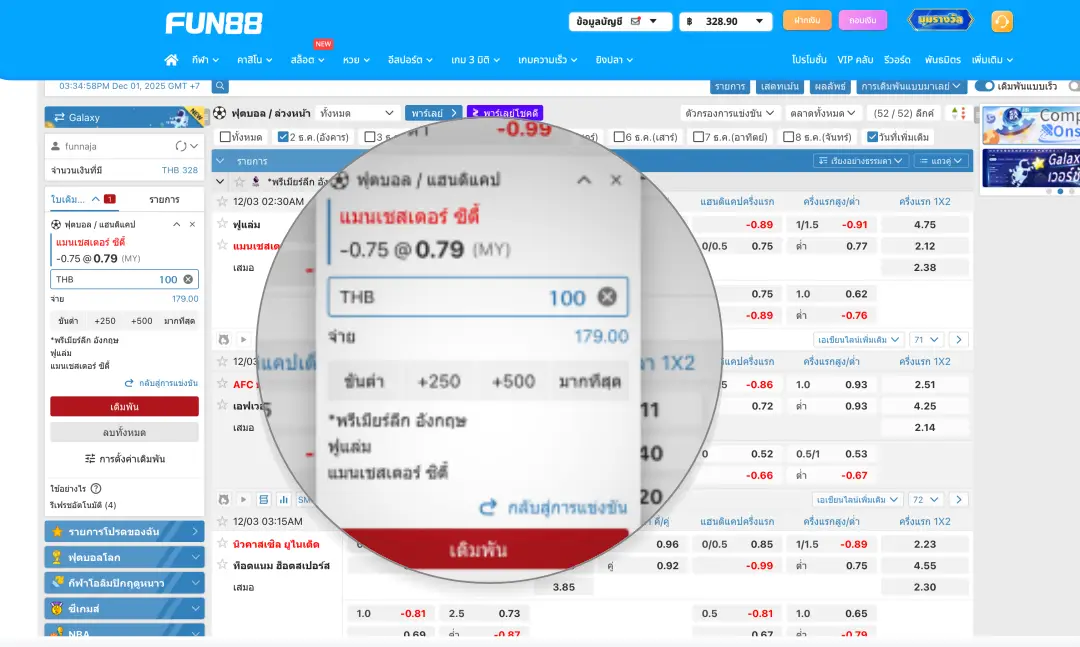Image resolution: width=1080 pixels, height=647 pixels.
Task: Toggle the เดิมพันแบบเร็ว quick bet switch
Action: pyautogui.click(x=984, y=86)
